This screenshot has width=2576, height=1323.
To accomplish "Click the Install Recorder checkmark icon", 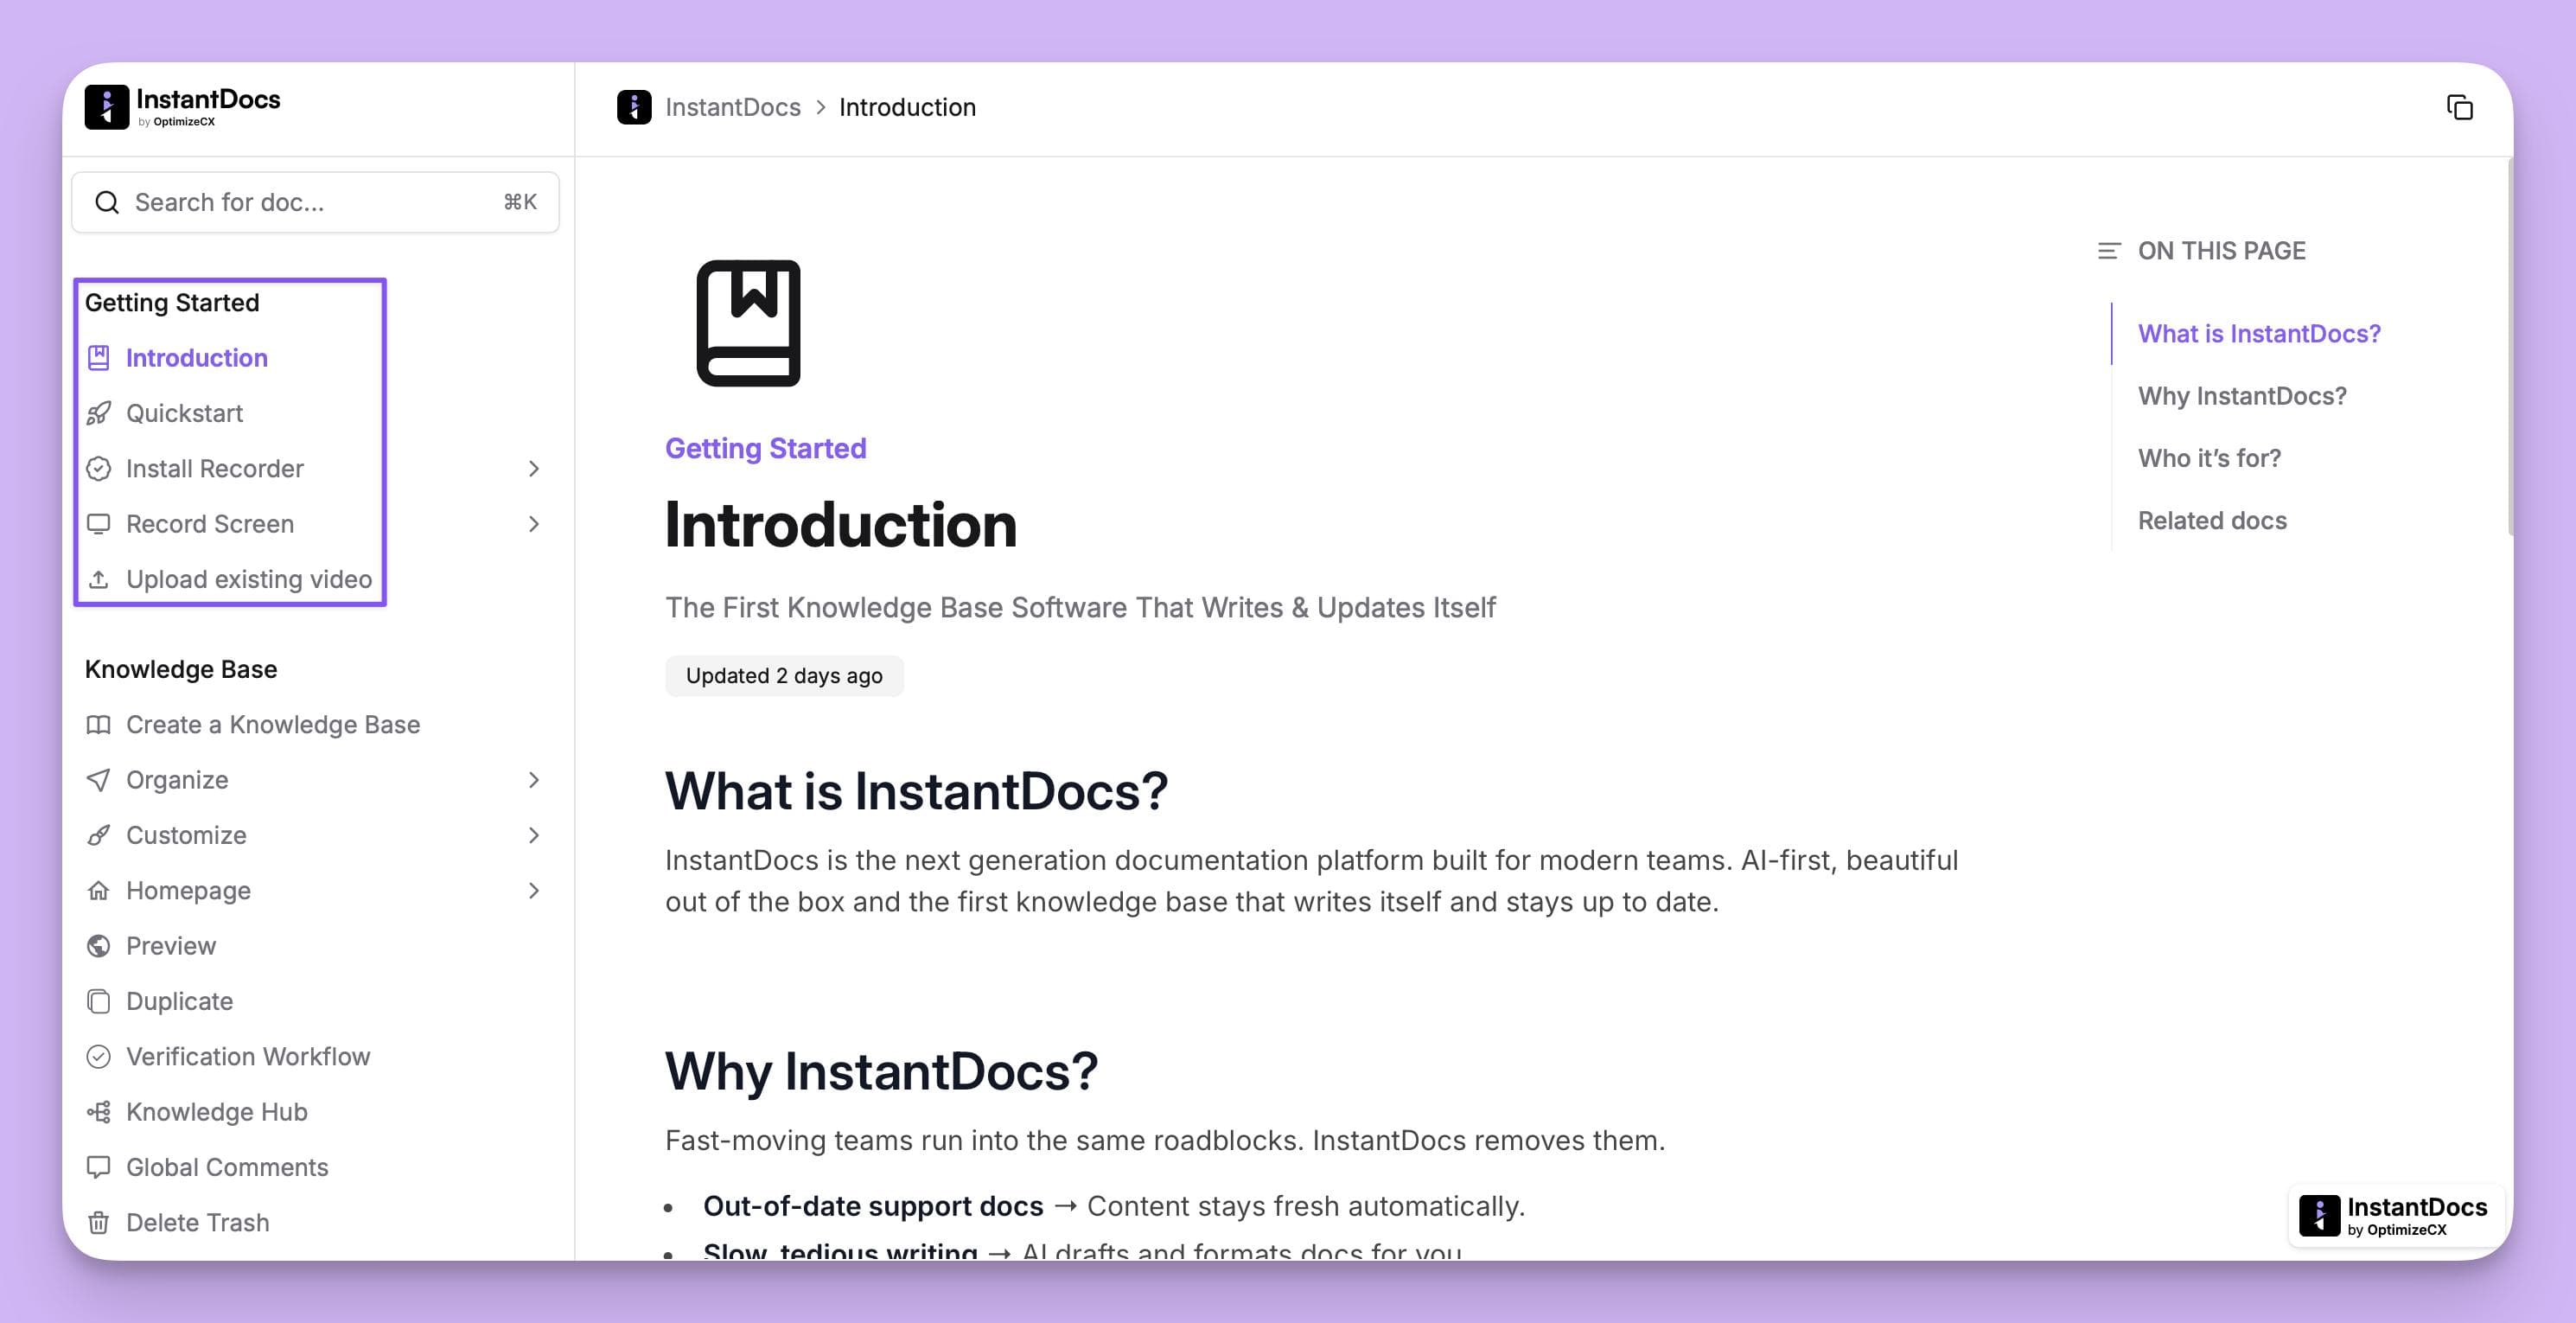I will tap(99, 468).
